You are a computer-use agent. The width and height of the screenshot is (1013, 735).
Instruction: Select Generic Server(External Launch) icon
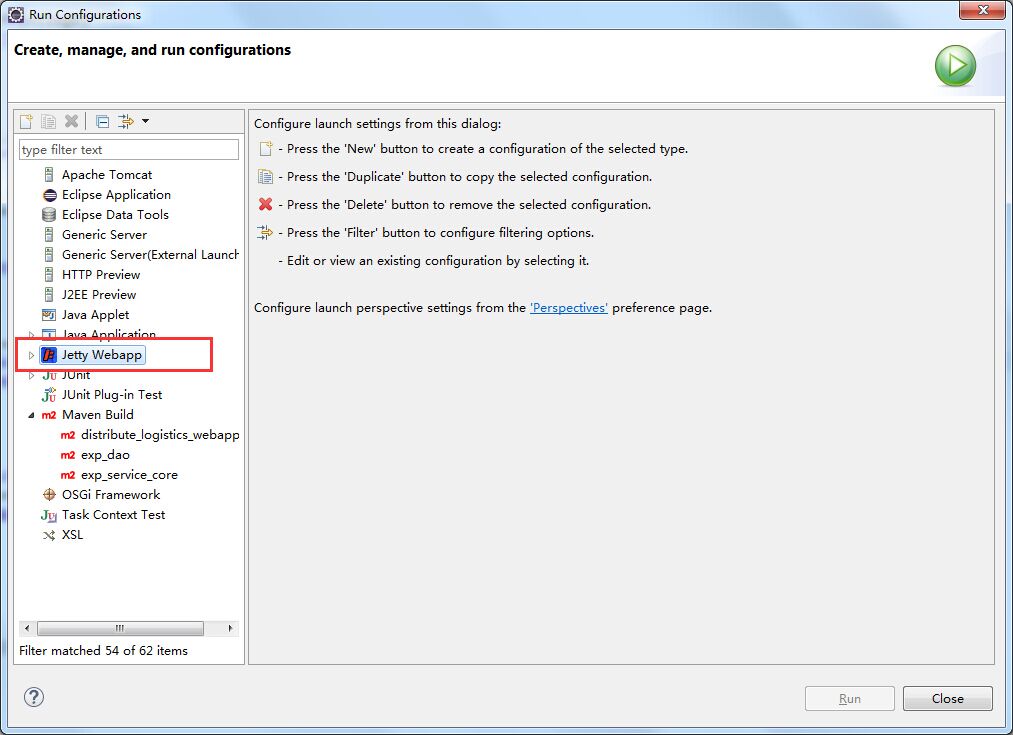tap(49, 254)
